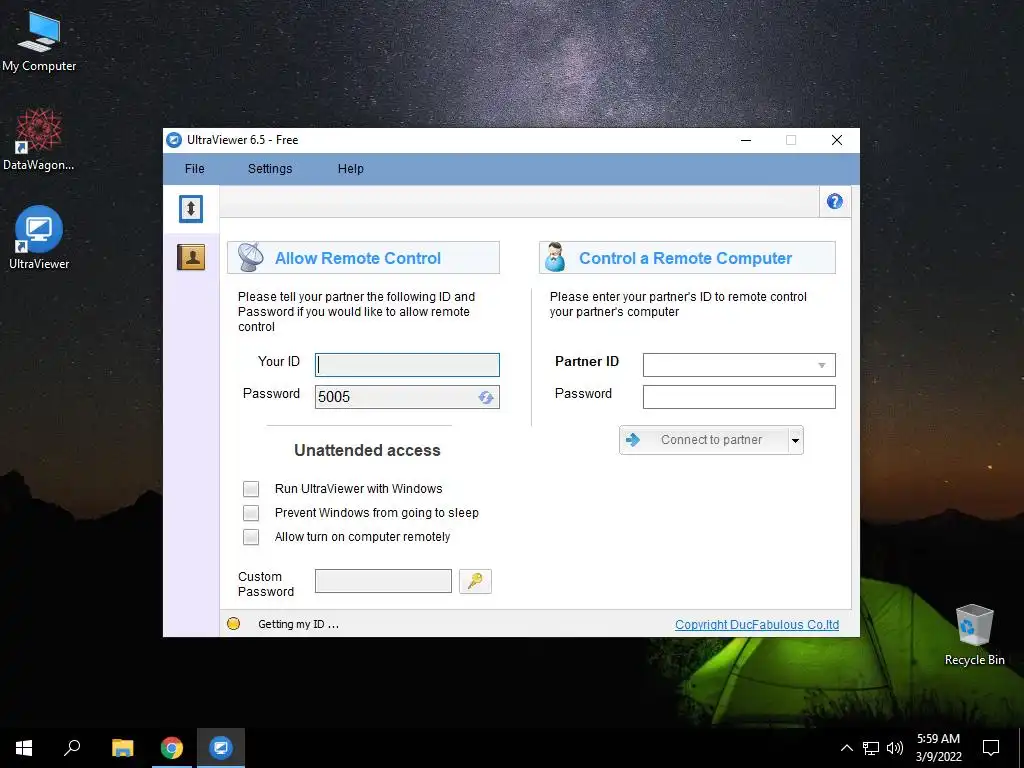Click the person icon beside Control a Remote Computer
The image size is (1024, 768).
click(x=555, y=257)
